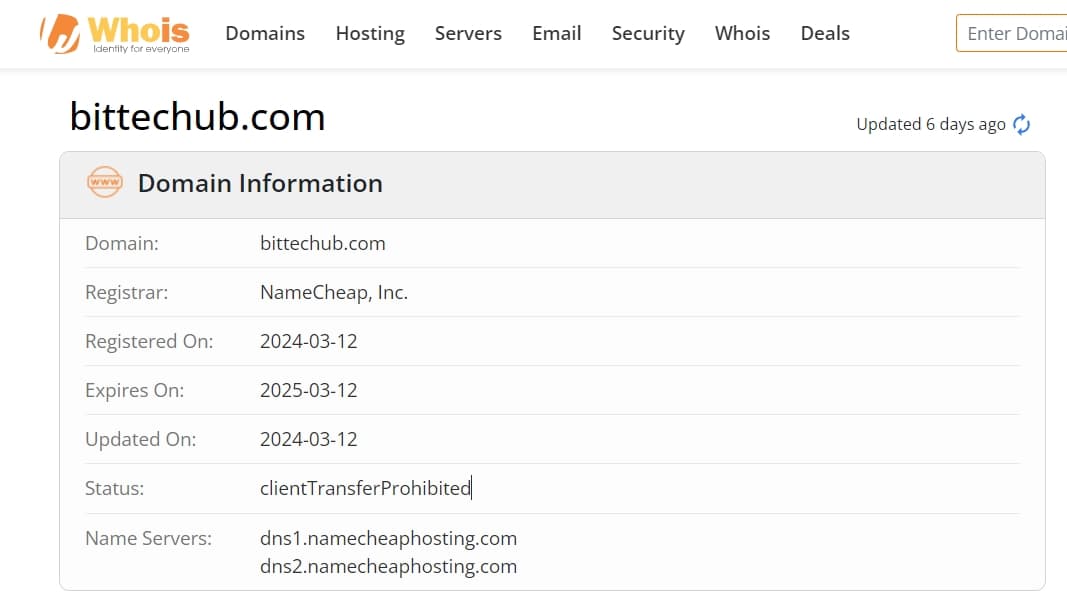Image resolution: width=1067 pixels, height=604 pixels.
Task: Click the Registered On date 2024-03-12
Action: point(308,341)
